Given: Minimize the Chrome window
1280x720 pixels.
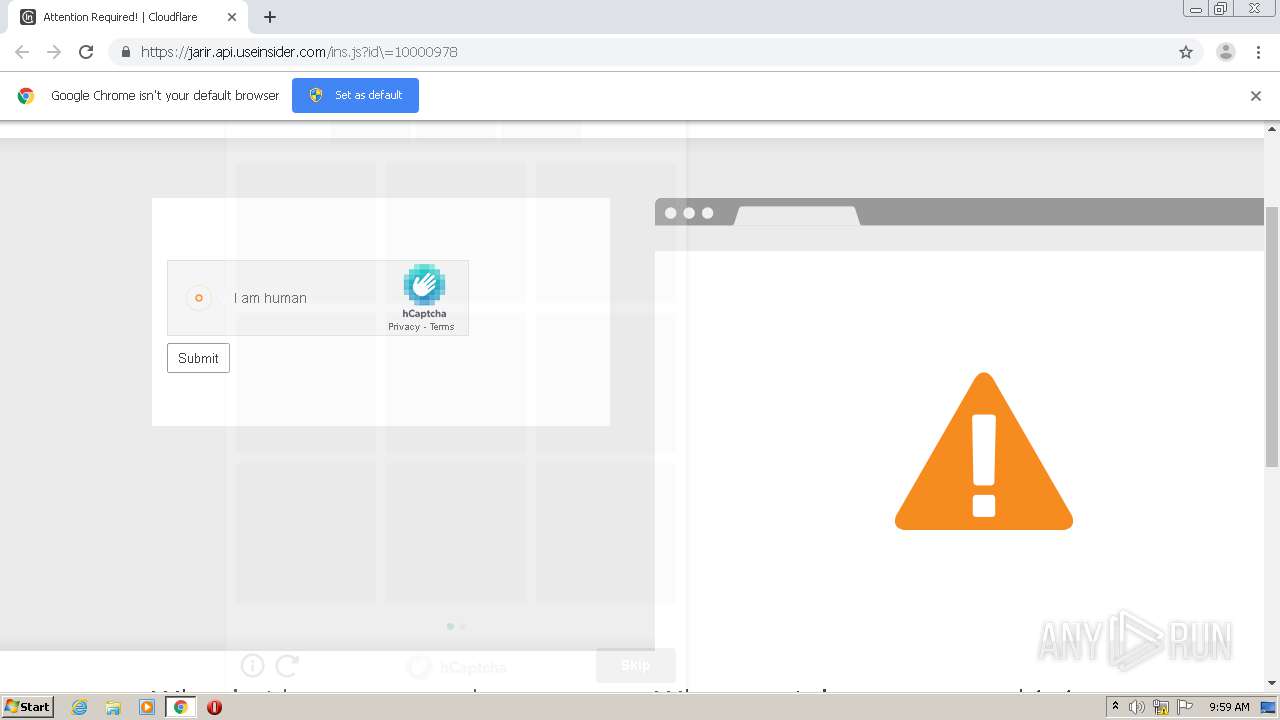Looking at the screenshot, I should coord(1196,9).
